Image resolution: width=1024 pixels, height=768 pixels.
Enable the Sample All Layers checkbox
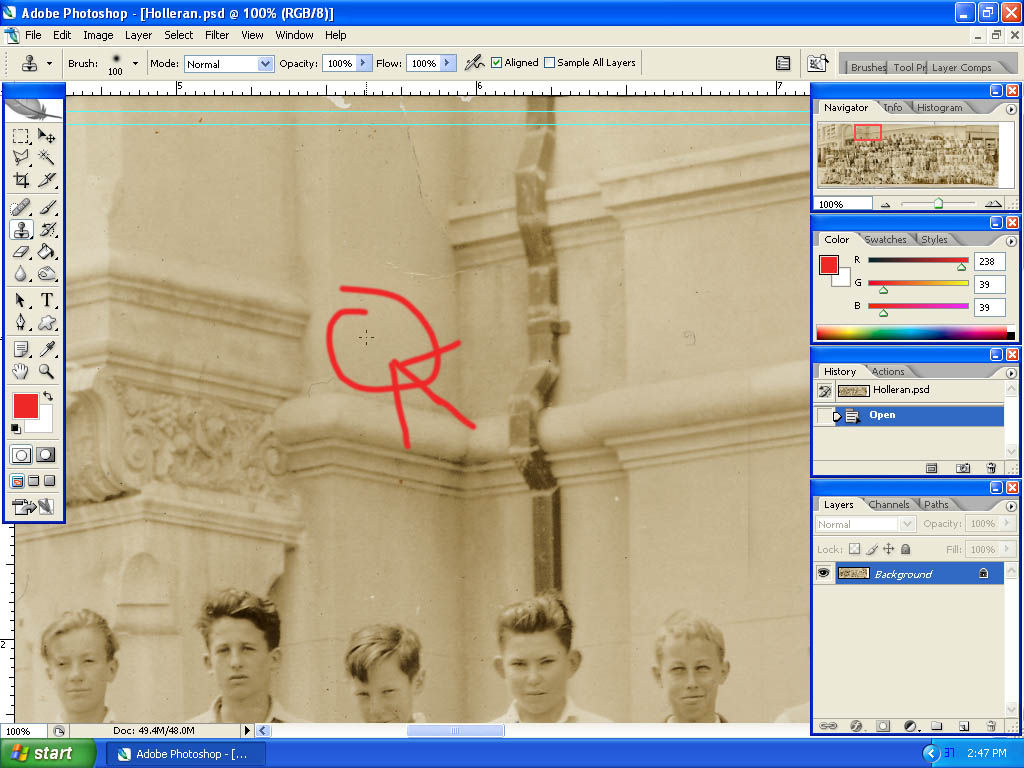549,63
